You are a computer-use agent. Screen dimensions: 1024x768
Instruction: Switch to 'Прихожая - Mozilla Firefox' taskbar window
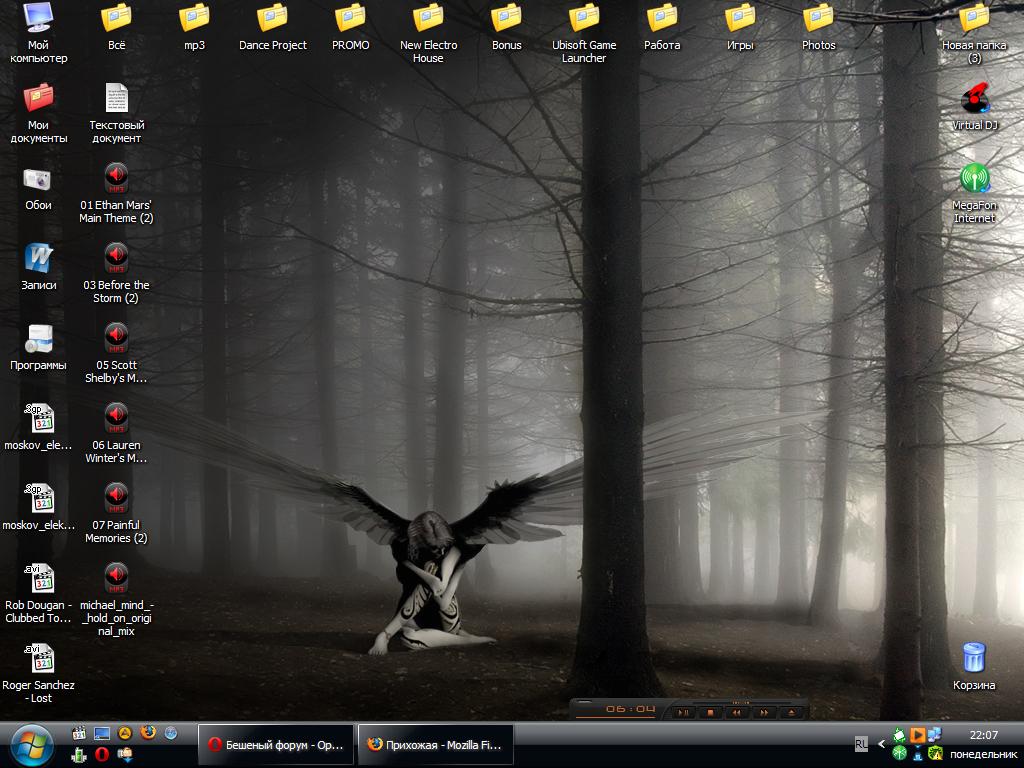(x=435, y=744)
